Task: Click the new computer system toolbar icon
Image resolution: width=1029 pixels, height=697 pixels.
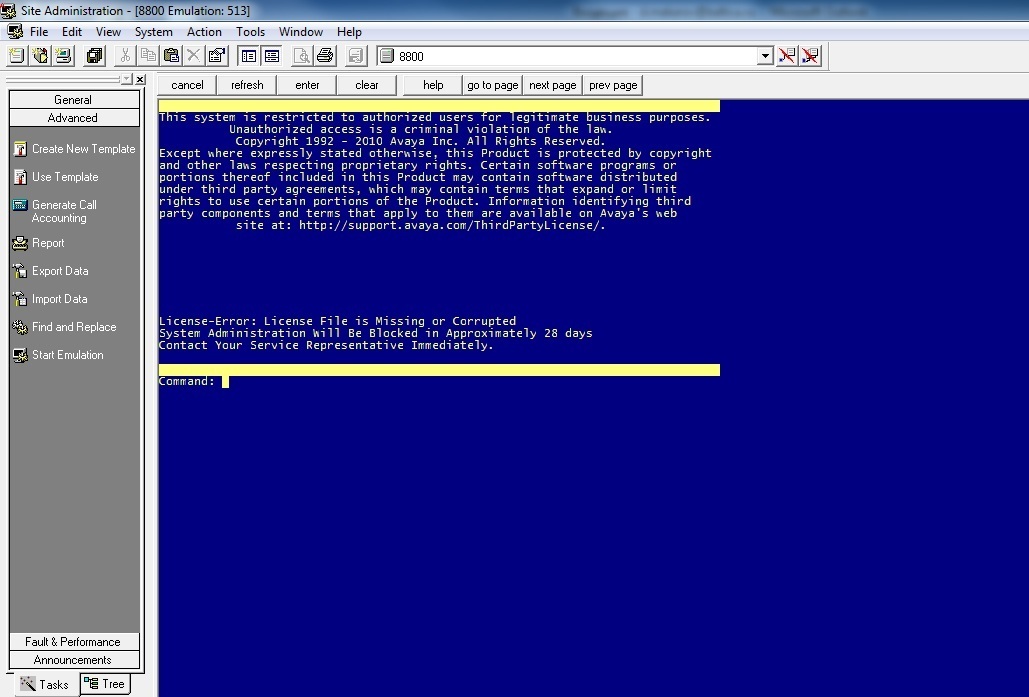Action: tap(64, 56)
